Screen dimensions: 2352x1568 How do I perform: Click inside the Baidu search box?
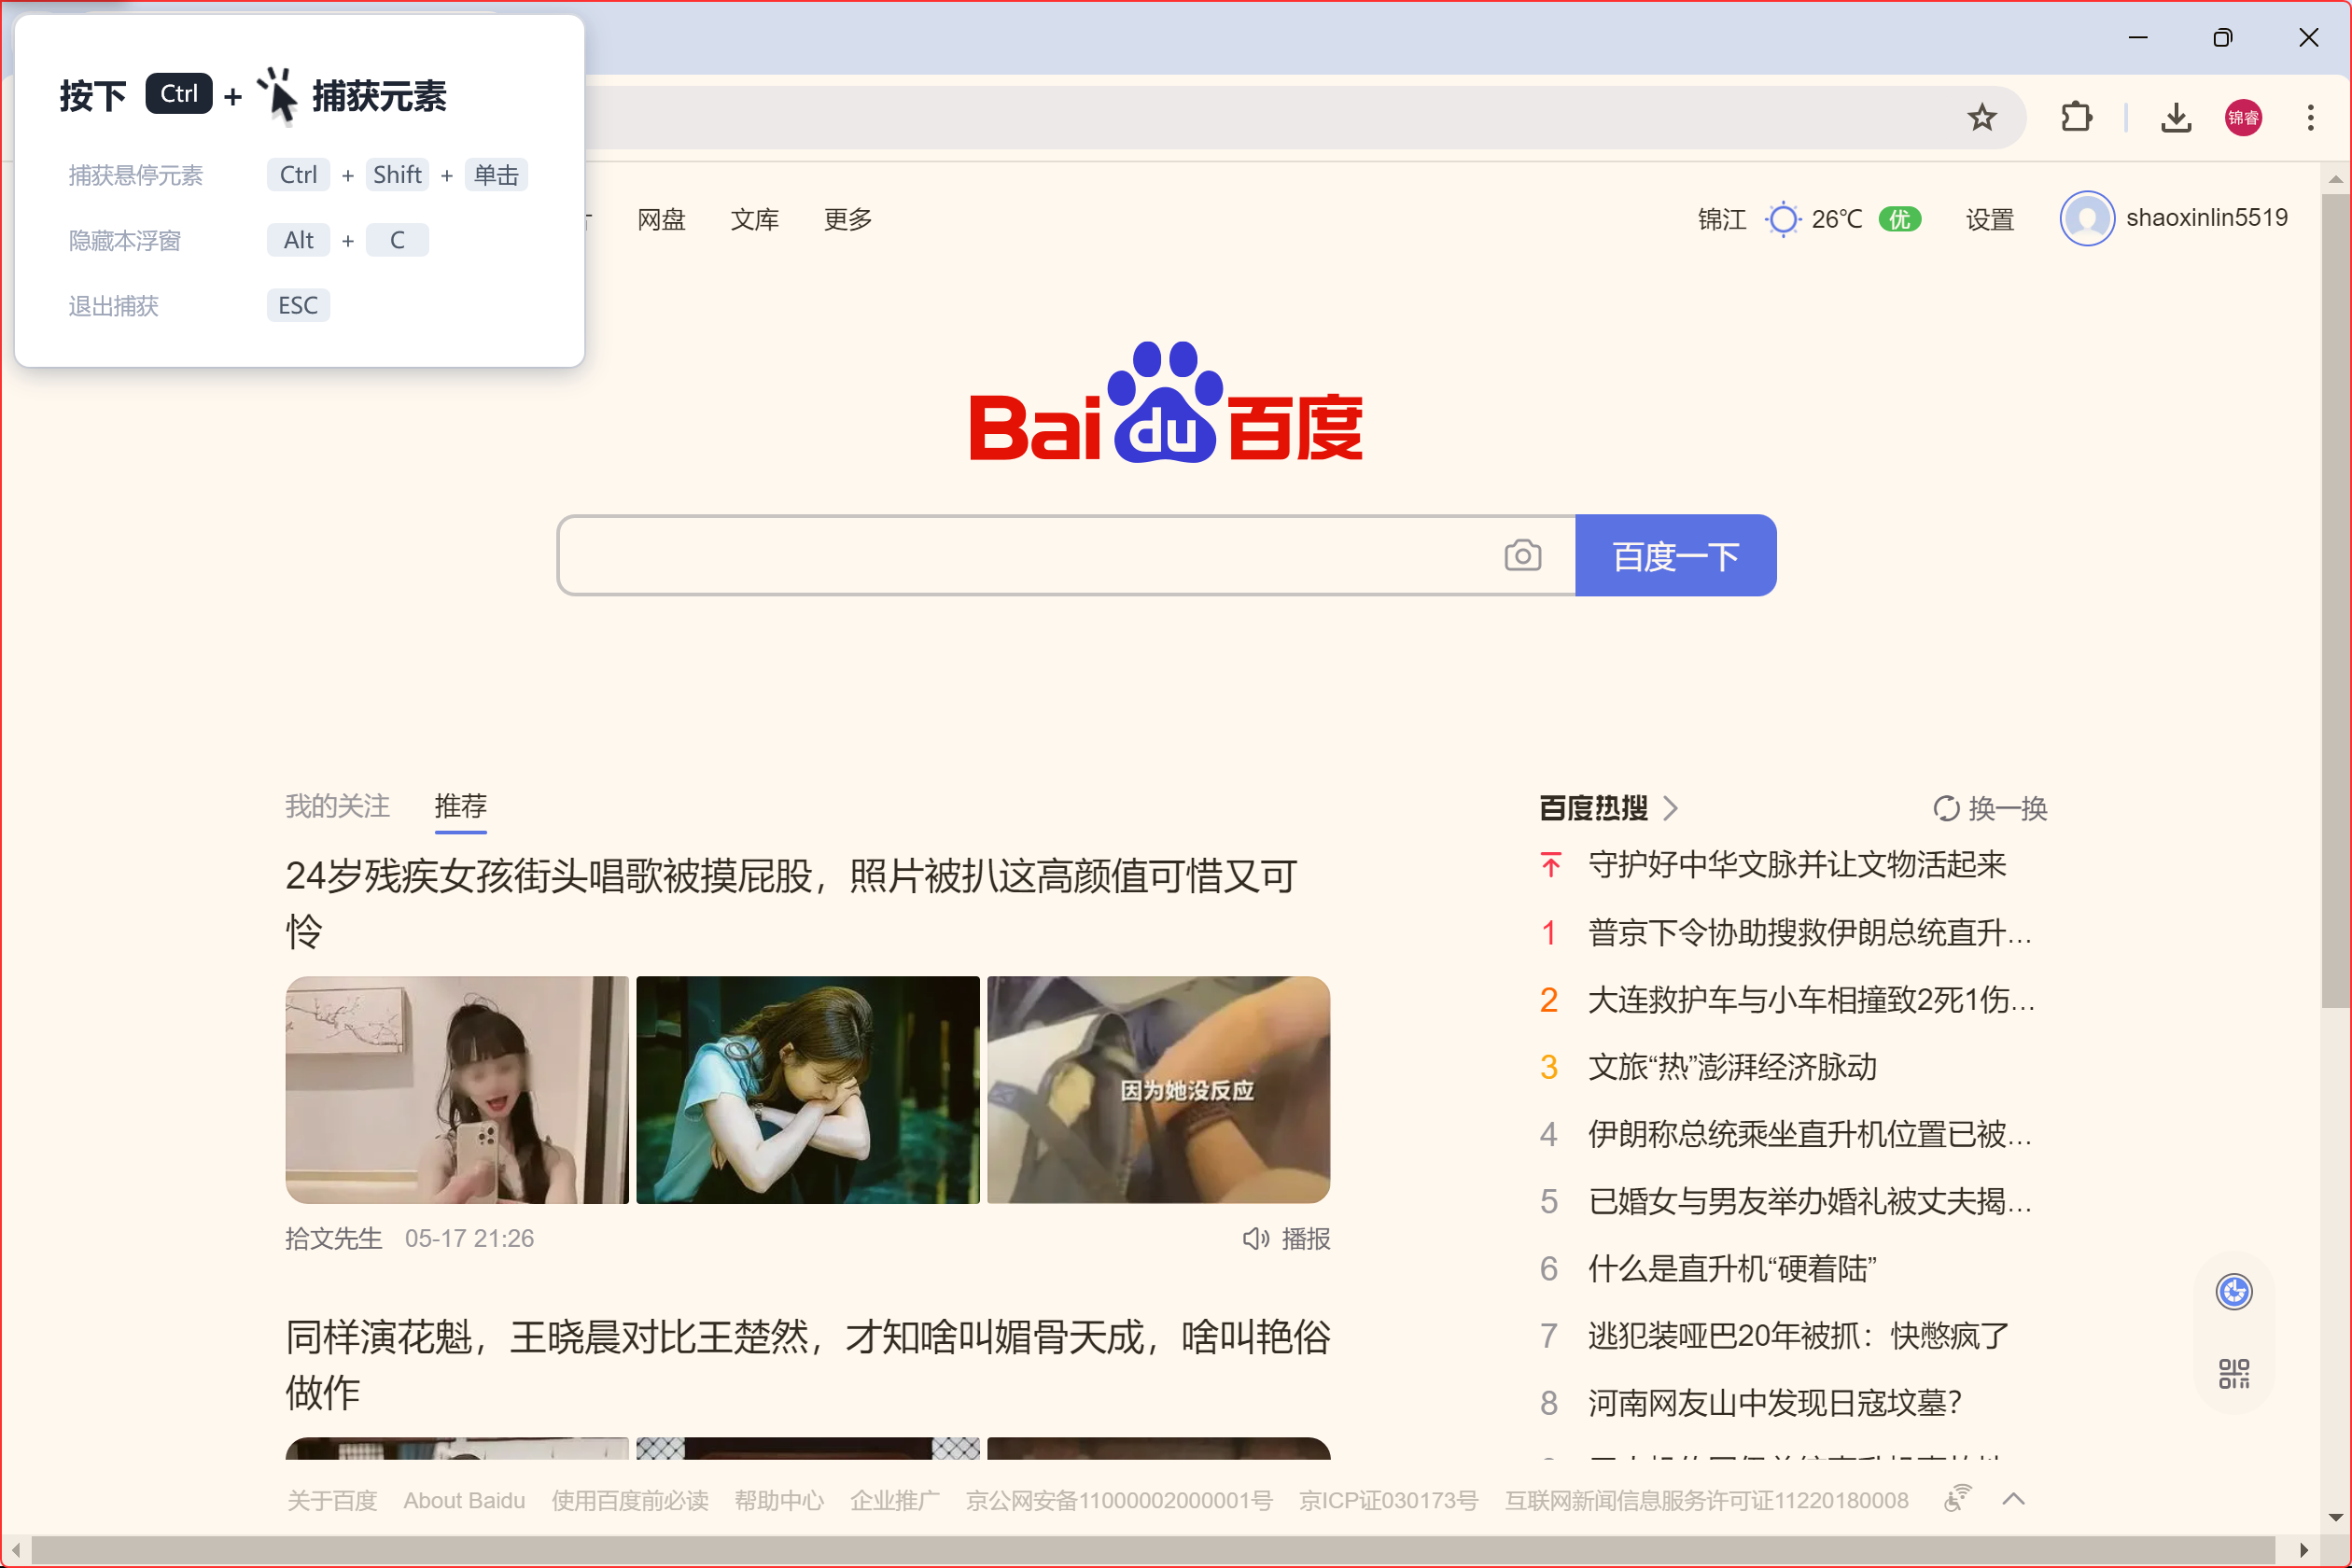point(1030,556)
